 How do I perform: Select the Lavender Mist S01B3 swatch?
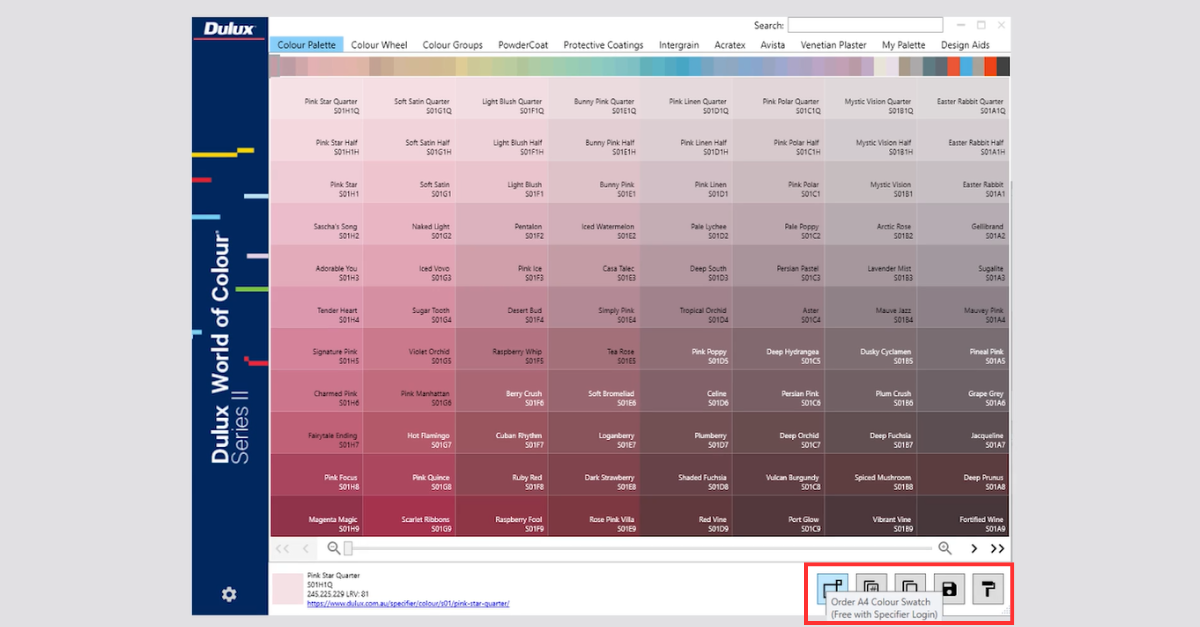pos(871,266)
